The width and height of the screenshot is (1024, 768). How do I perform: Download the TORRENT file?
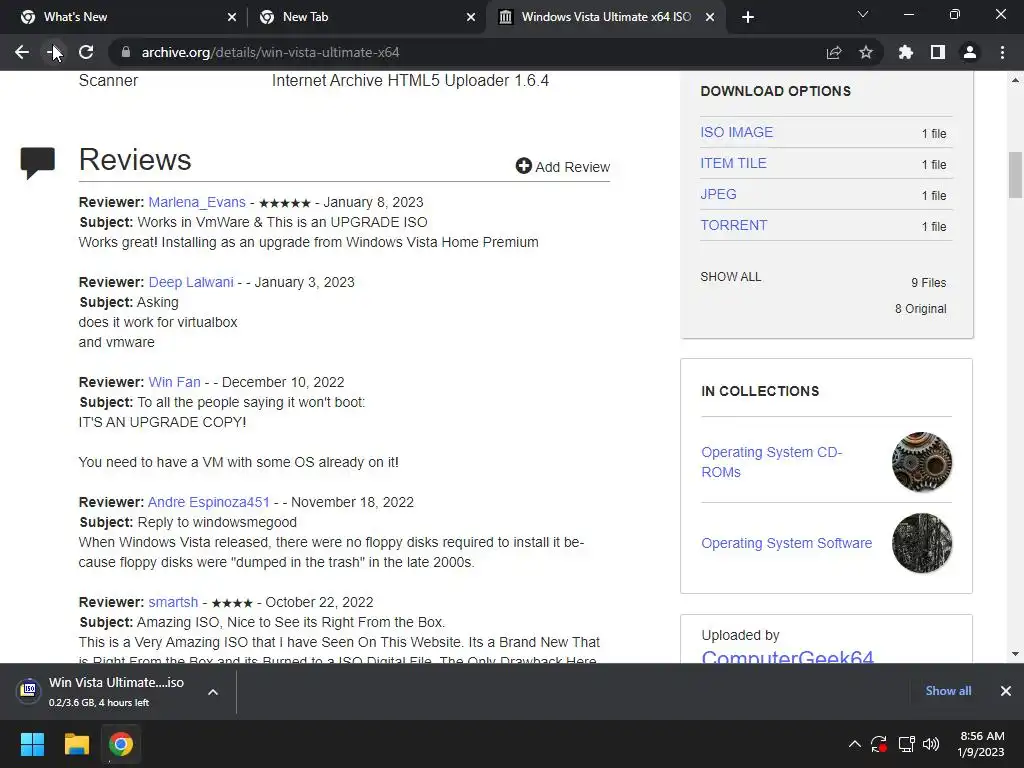(x=734, y=225)
